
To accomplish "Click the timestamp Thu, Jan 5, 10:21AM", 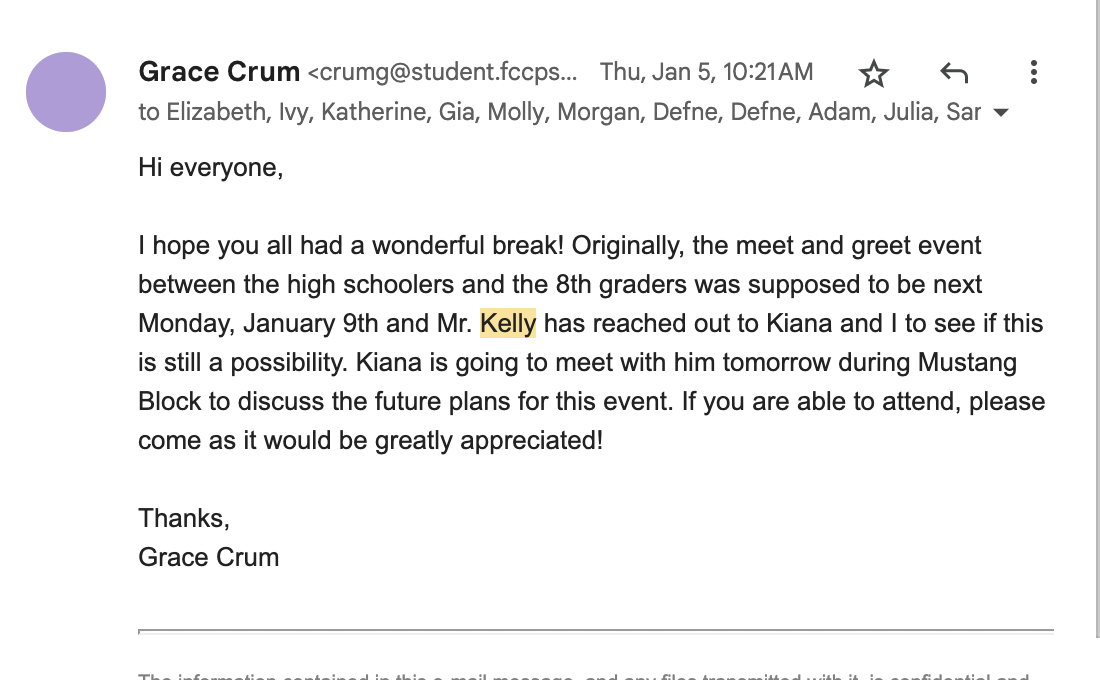I will 706,72.
